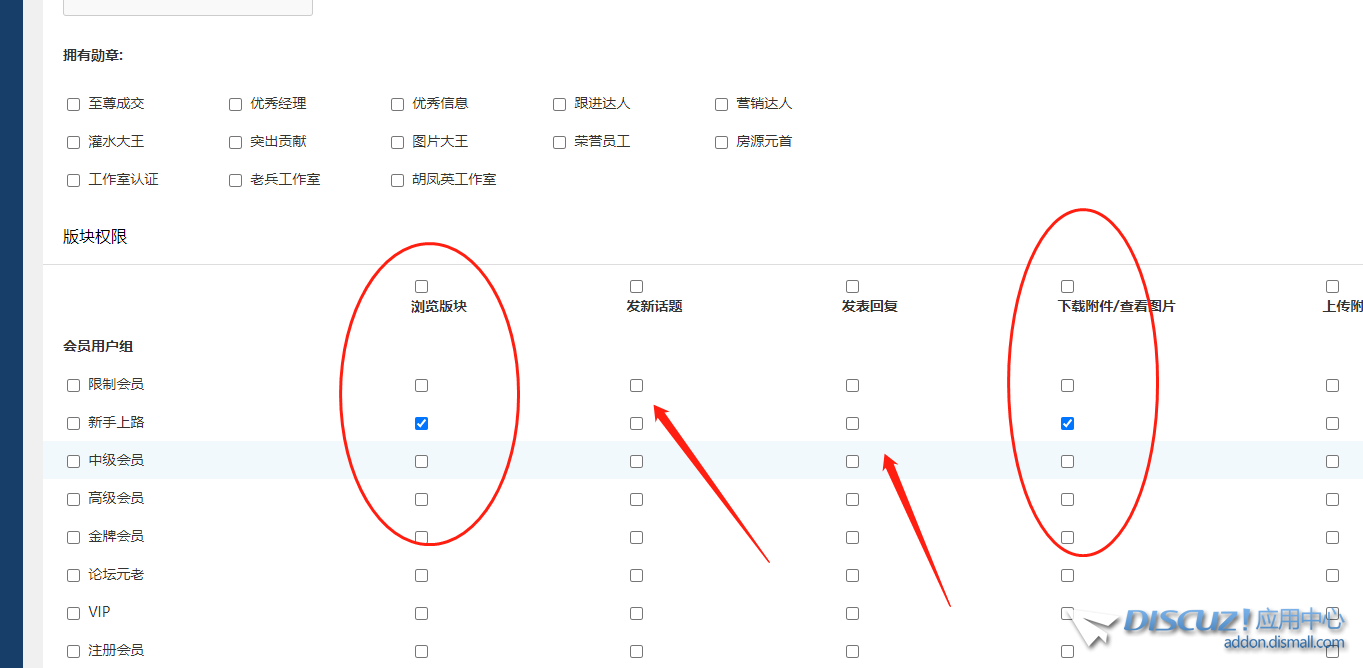The image size is (1363, 668).
Task: Tick the 跟进达人 medal checkbox
Action: coord(559,104)
